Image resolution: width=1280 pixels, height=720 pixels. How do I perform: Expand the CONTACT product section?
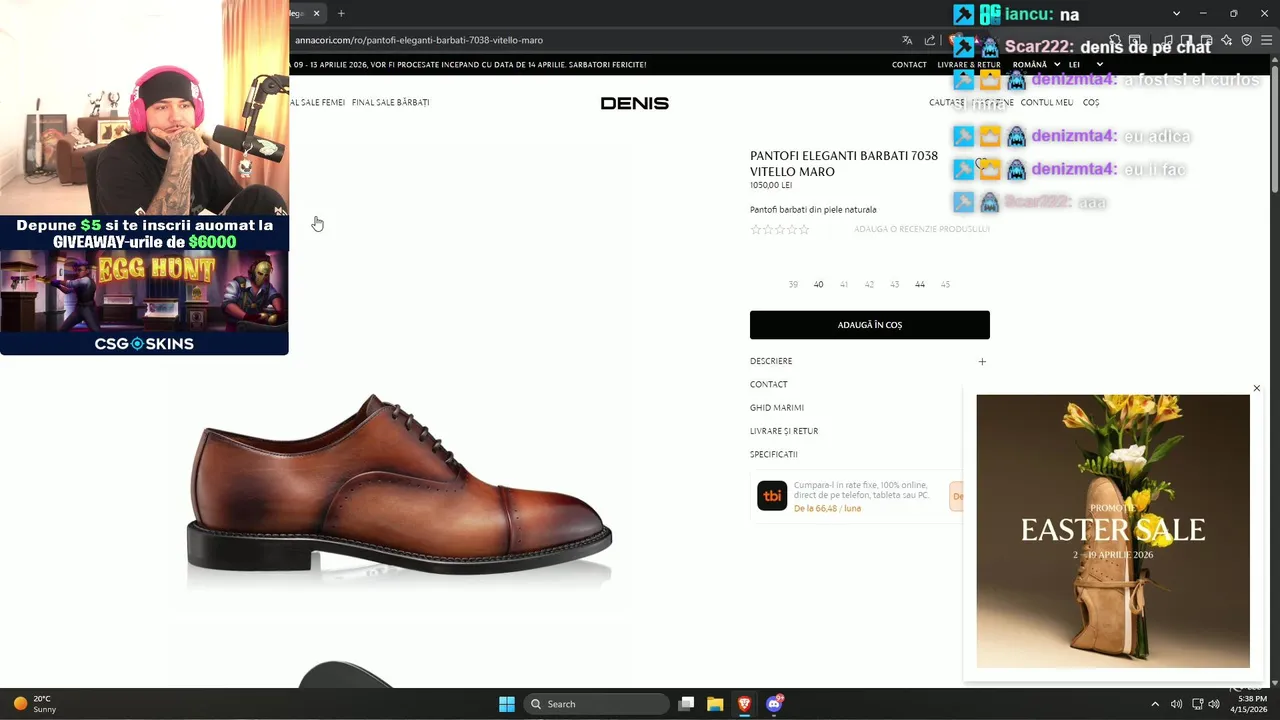click(769, 384)
